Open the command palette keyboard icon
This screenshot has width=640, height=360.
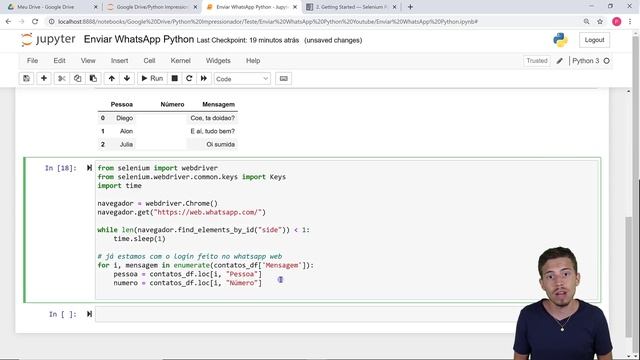(284, 78)
